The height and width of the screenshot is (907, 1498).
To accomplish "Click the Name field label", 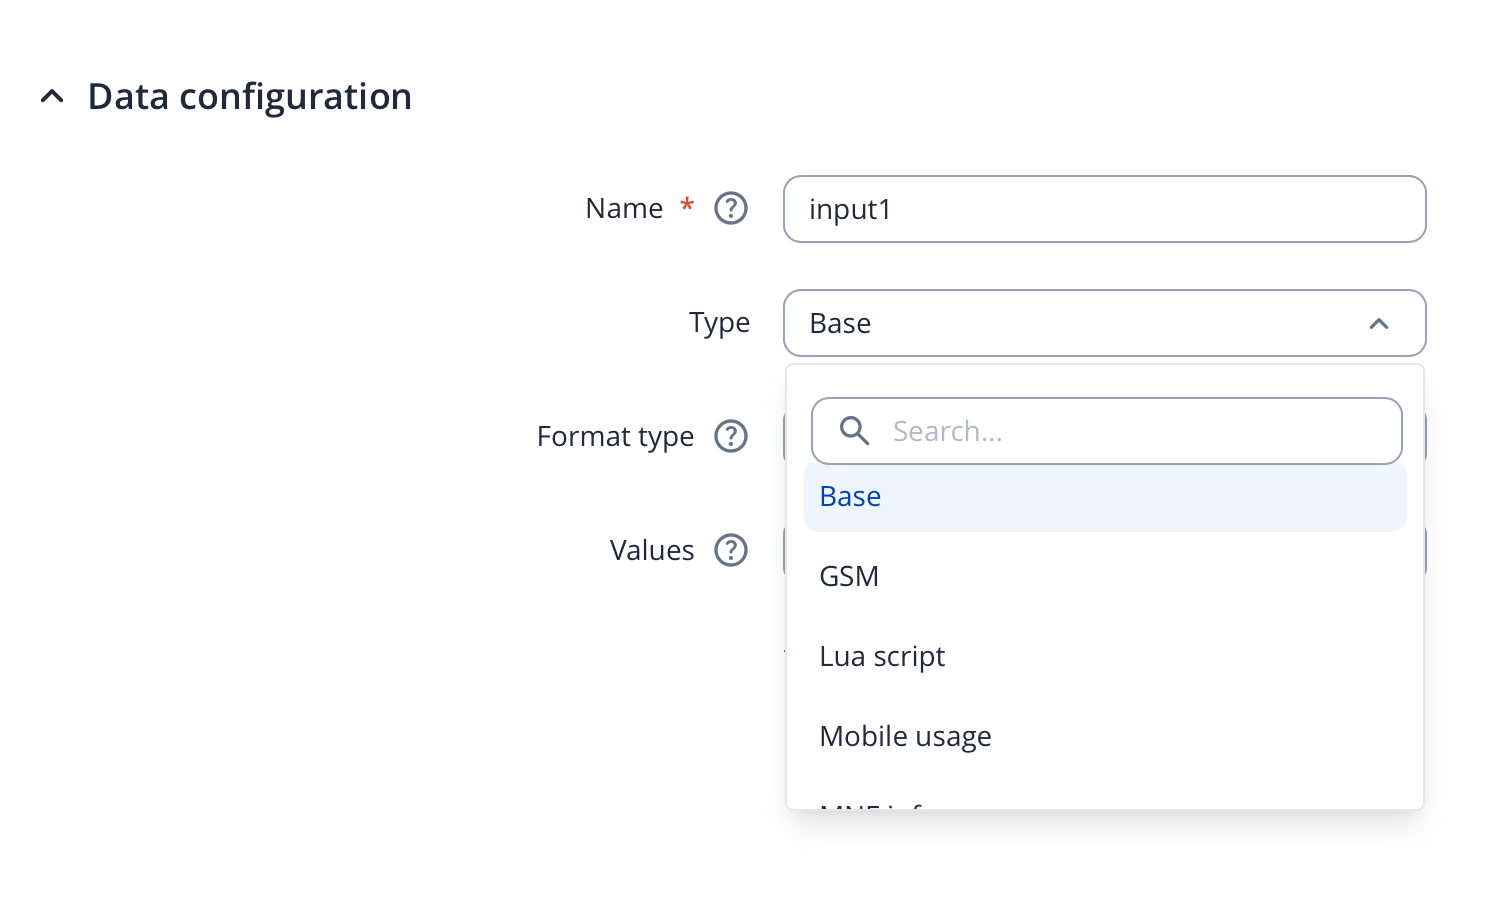I will pos(624,208).
